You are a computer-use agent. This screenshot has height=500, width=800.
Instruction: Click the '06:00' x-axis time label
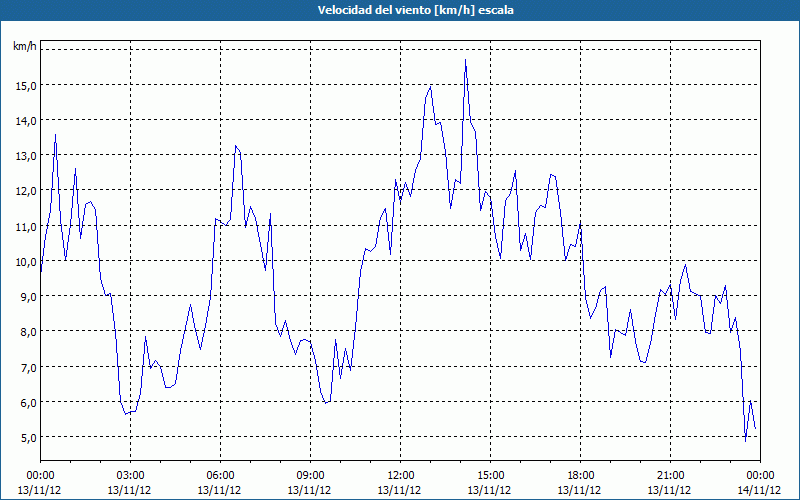(220, 476)
